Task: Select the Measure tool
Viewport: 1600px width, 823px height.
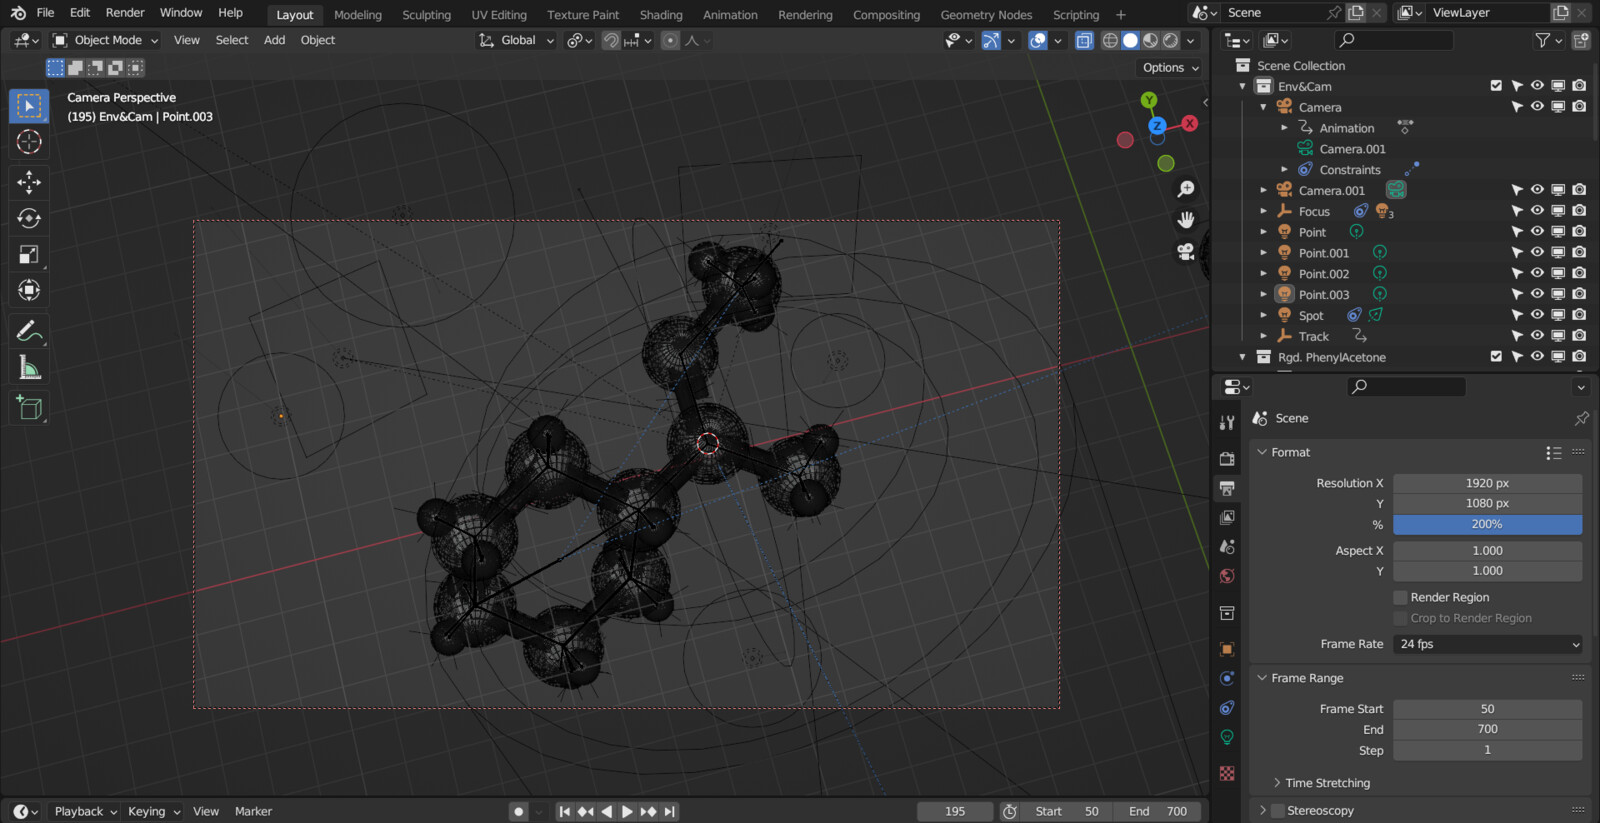Action: (x=29, y=368)
